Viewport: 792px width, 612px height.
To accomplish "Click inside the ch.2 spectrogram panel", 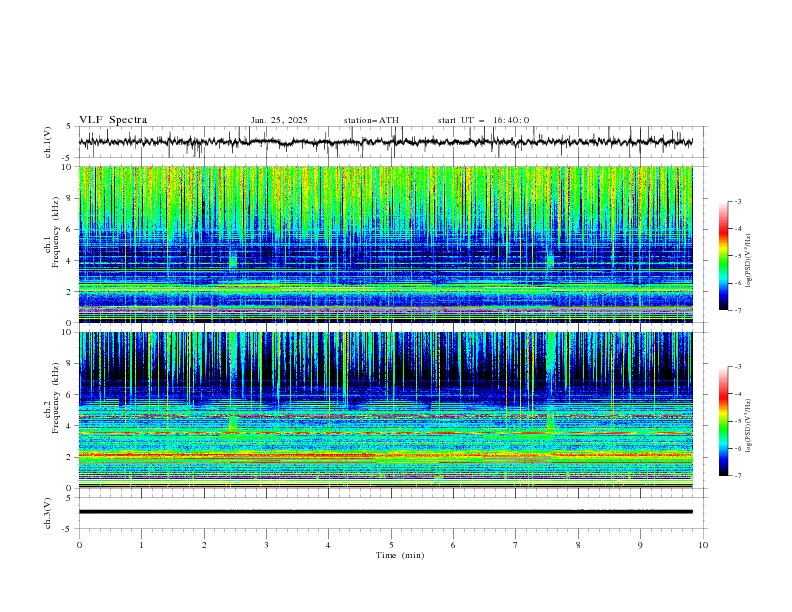I will coord(386,410).
